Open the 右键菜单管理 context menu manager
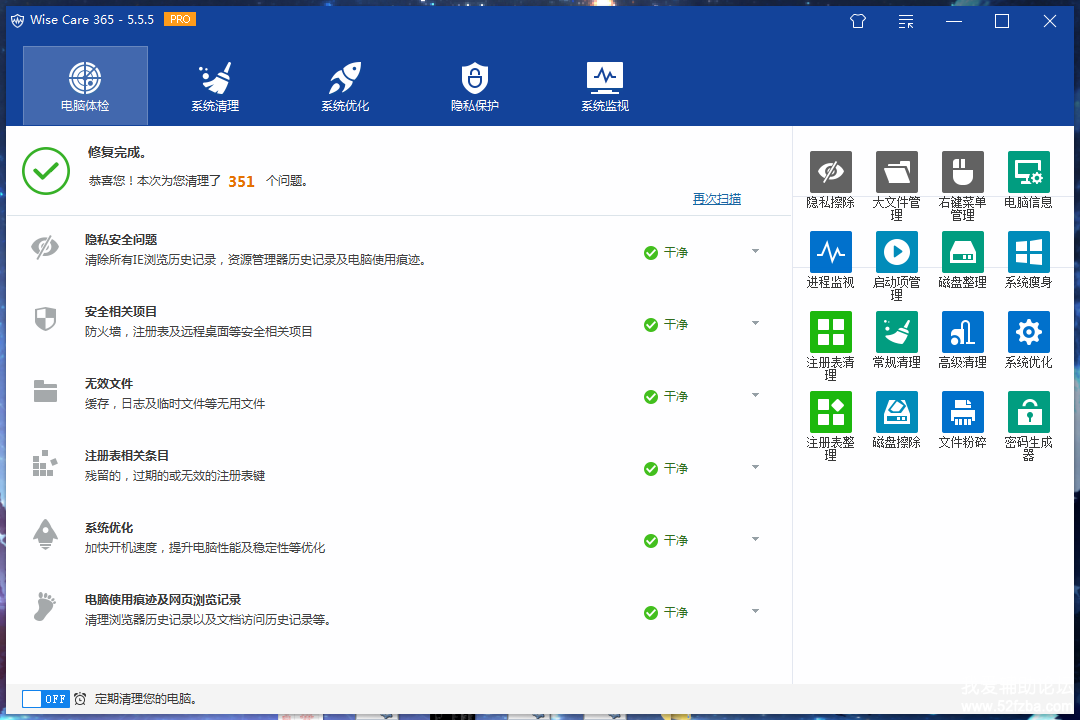 click(963, 172)
